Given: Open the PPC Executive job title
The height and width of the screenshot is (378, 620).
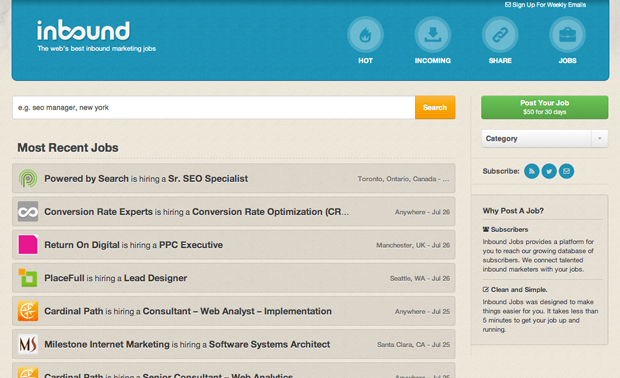Looking at the screenshot, I should (x=191, y=245).
